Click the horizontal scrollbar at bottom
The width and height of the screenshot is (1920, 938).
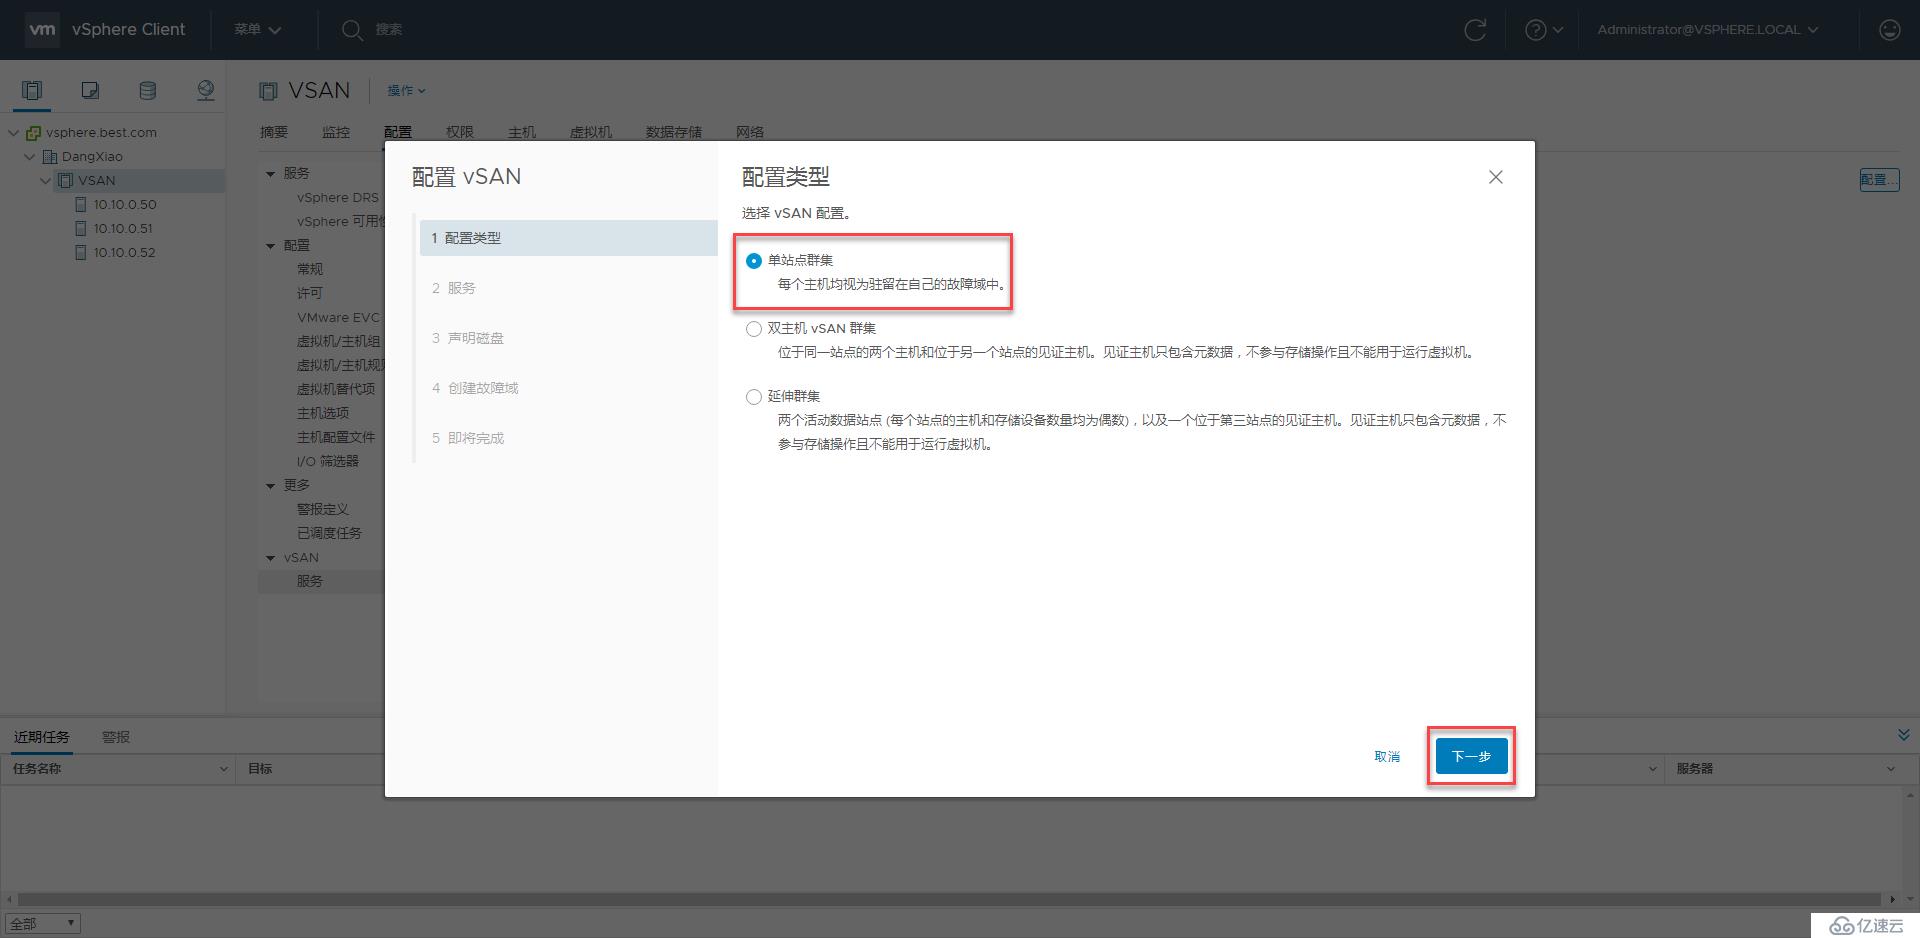(950, 899)
